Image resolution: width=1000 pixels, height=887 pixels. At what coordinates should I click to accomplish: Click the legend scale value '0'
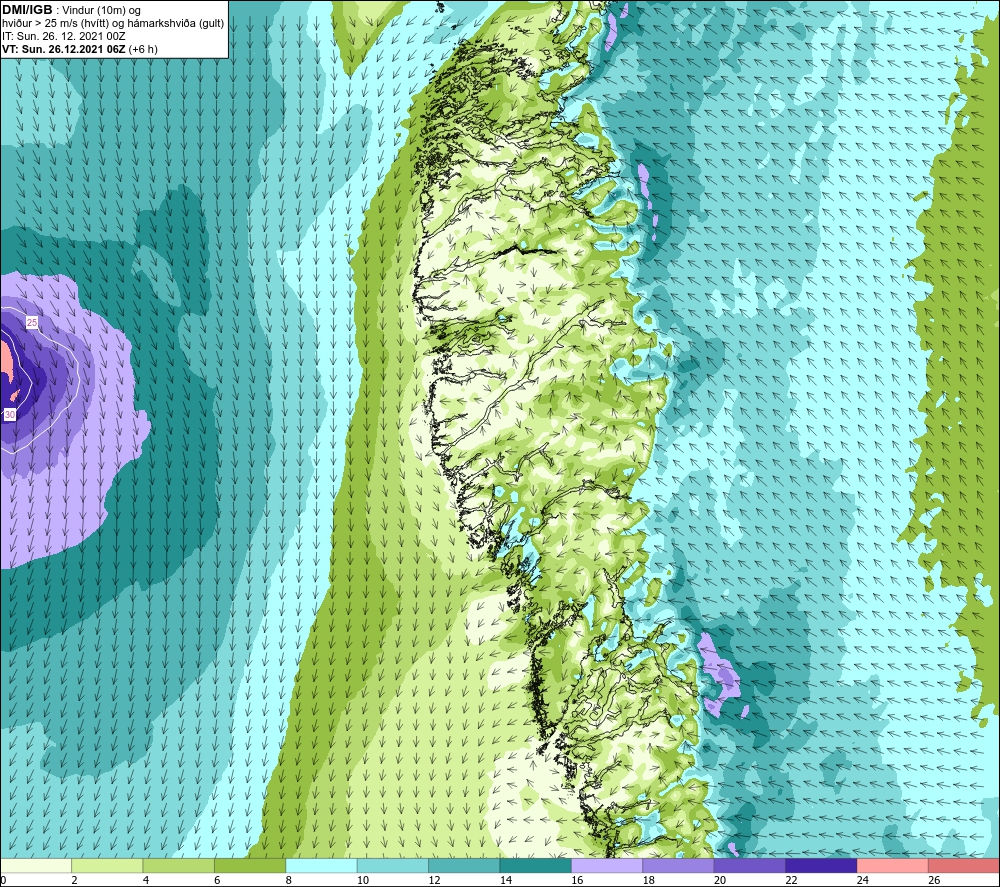[3, 881]
